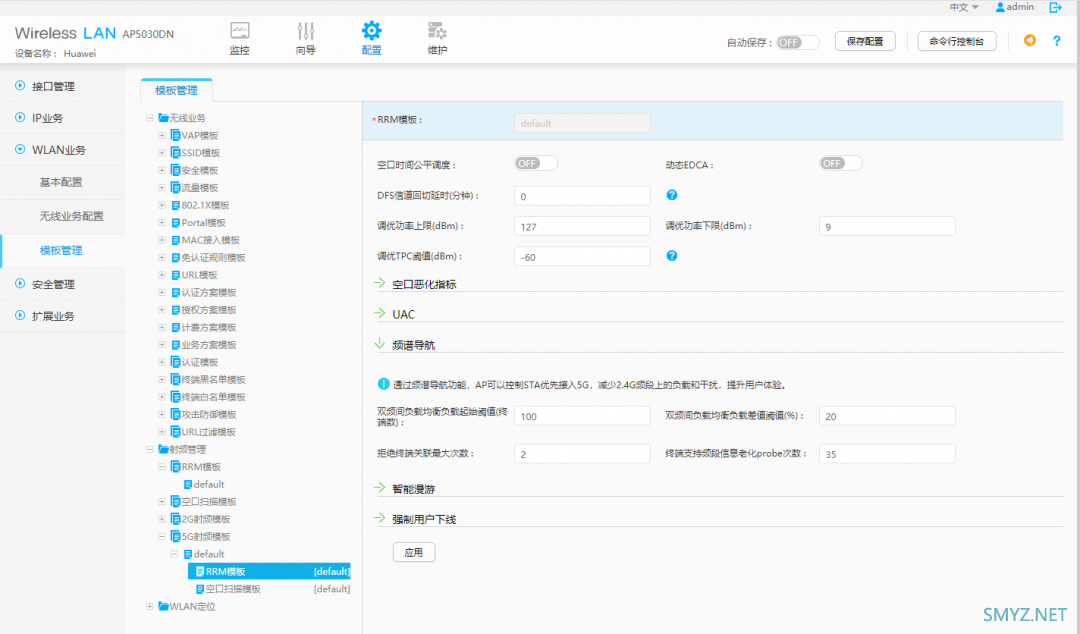Image resolution: width=1080 pixels, height=634 pixels.
Task: Open the 扩展业务 sidebar menu
Action: [x=53, y=316]
